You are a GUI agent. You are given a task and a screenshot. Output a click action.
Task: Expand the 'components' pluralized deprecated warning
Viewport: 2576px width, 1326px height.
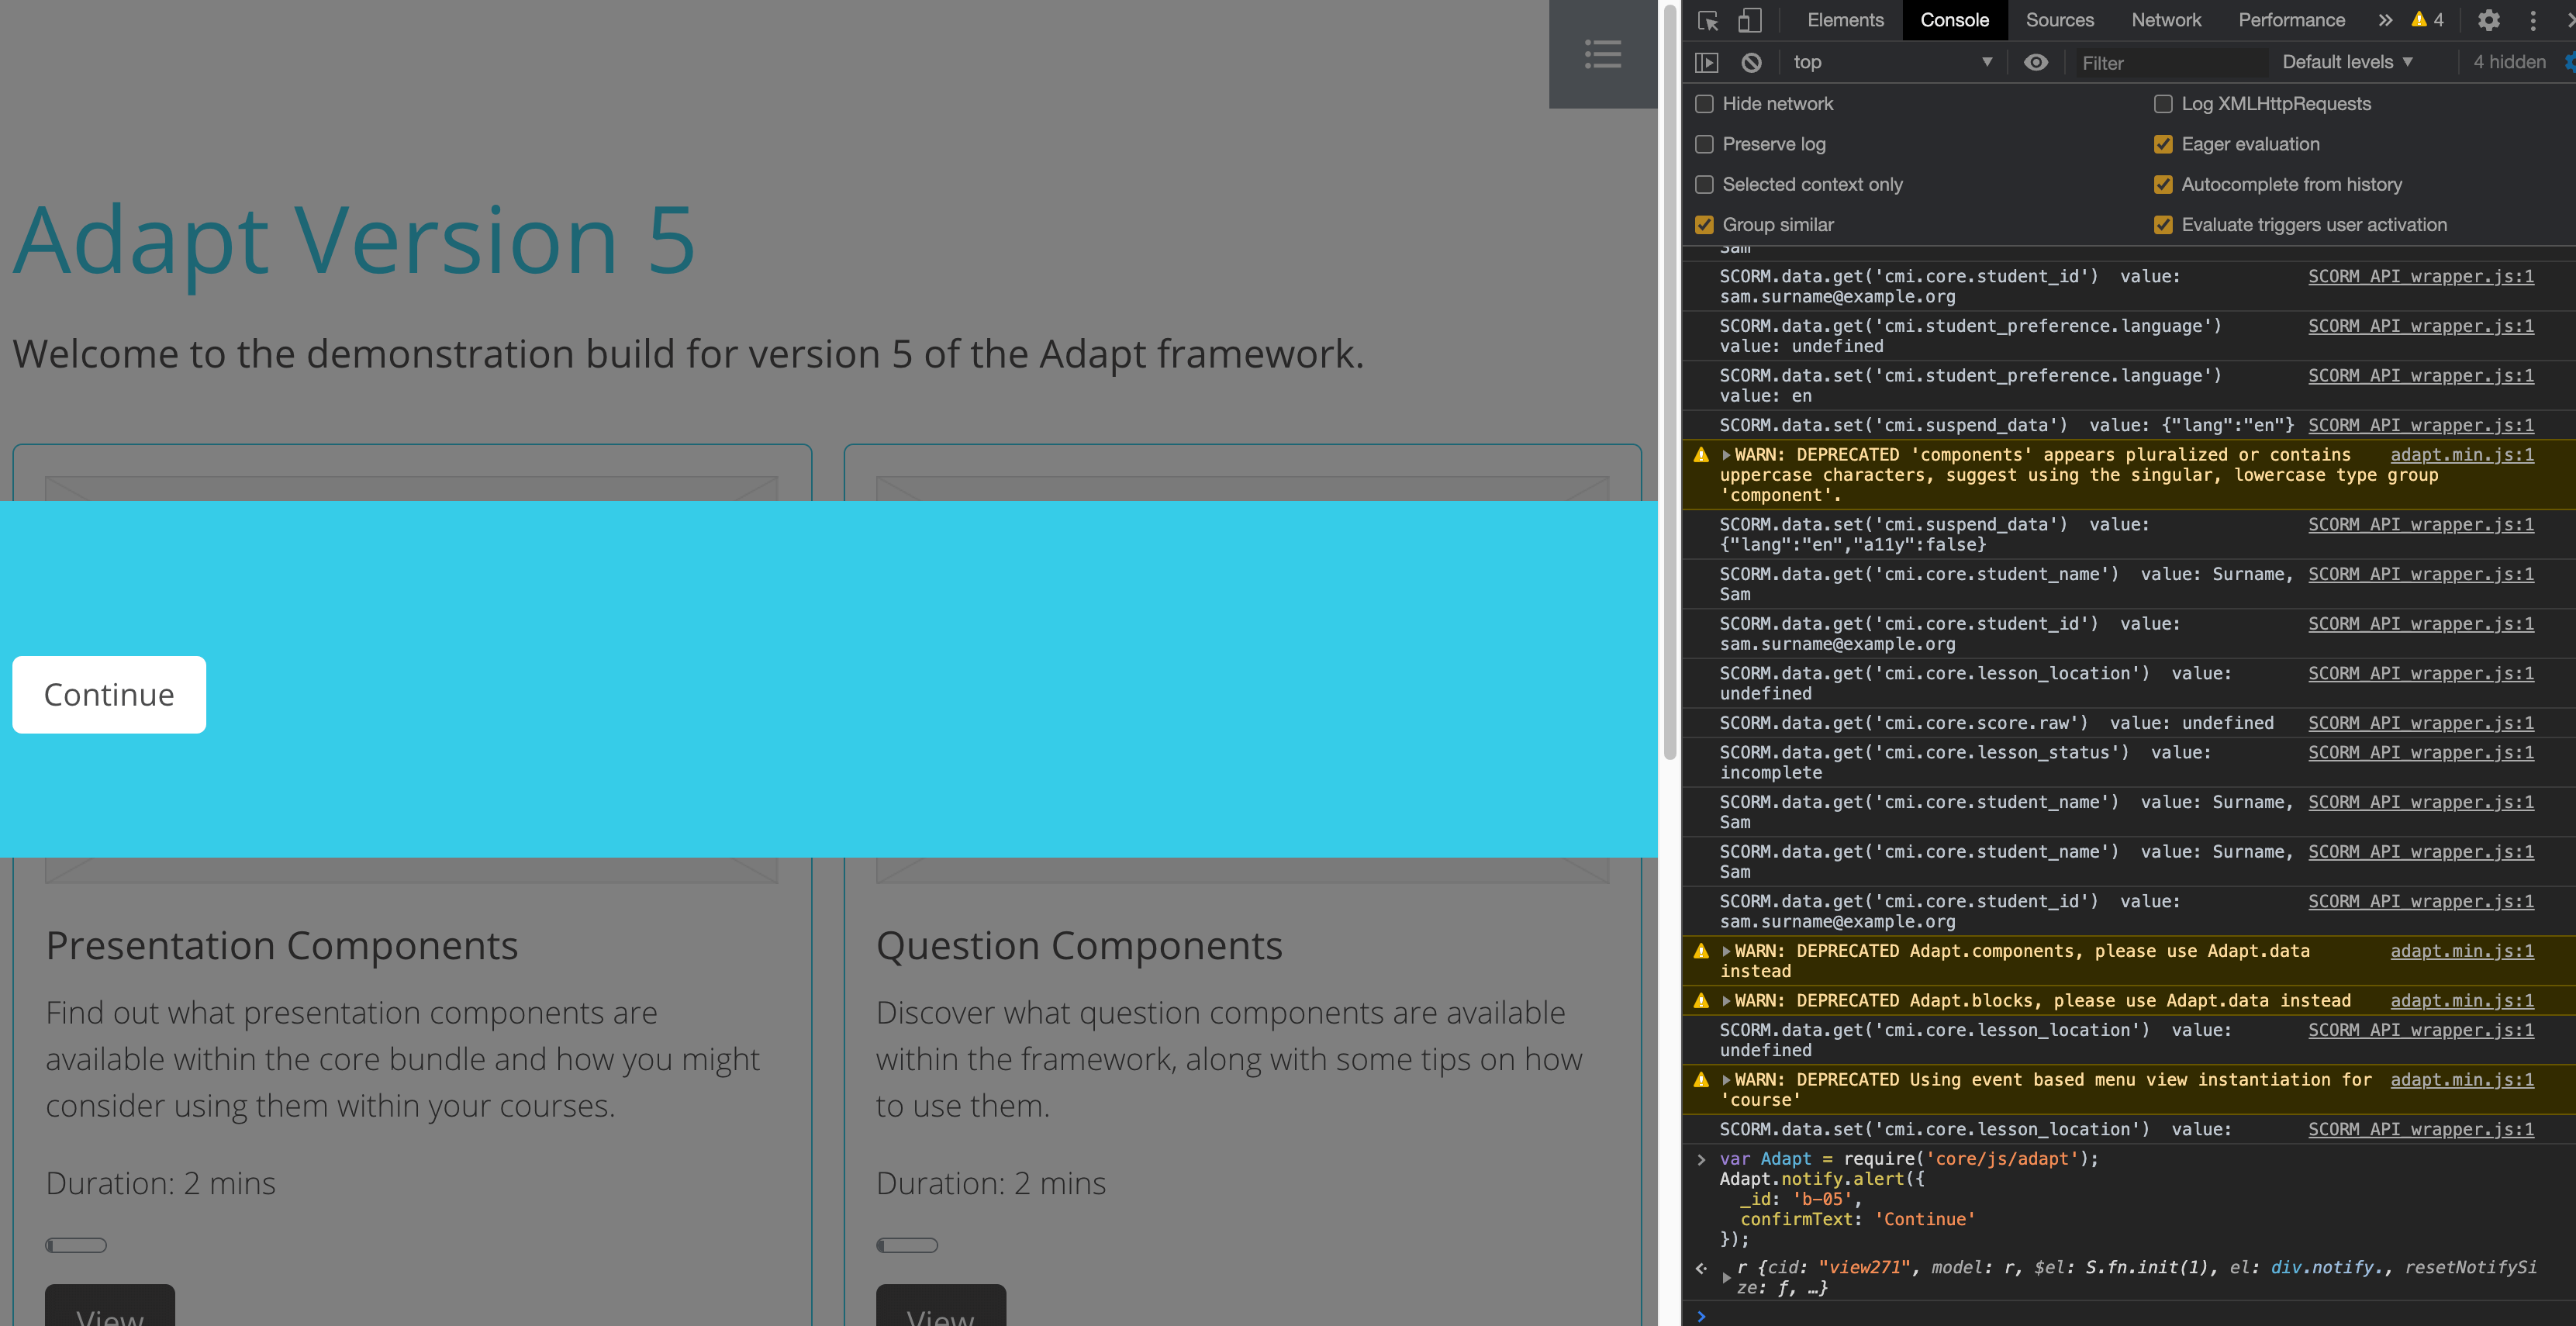point(1726,455)
